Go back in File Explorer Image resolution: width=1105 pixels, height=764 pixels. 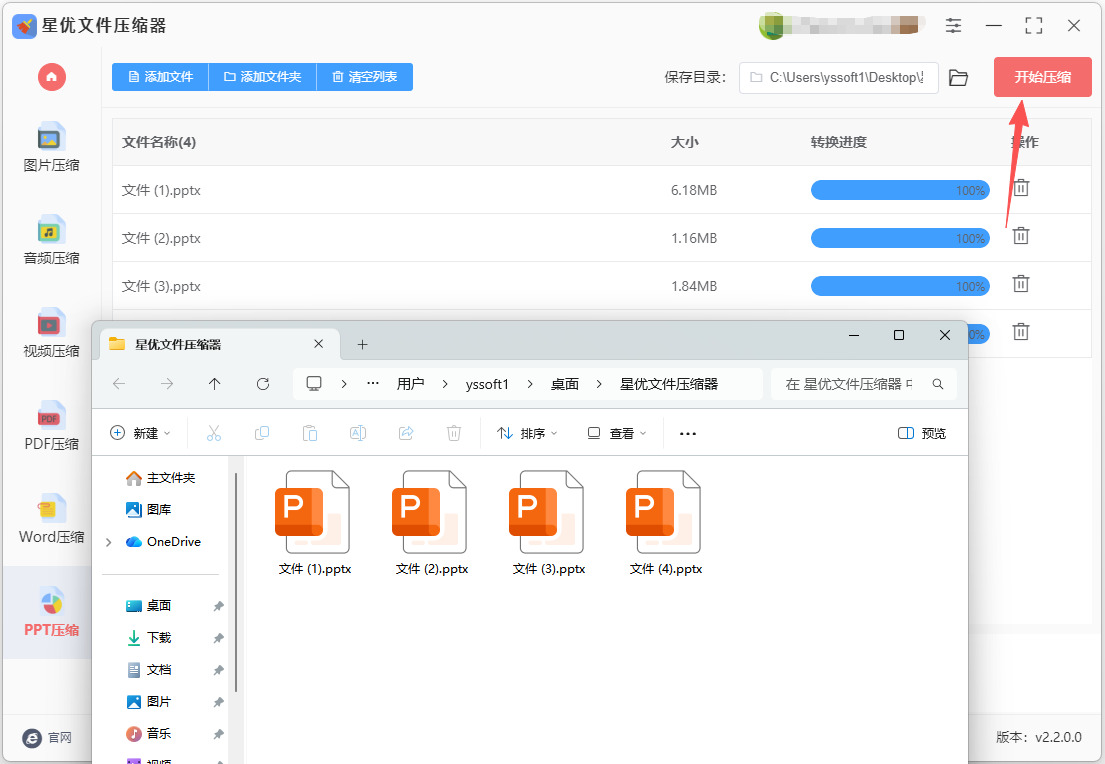119,384
